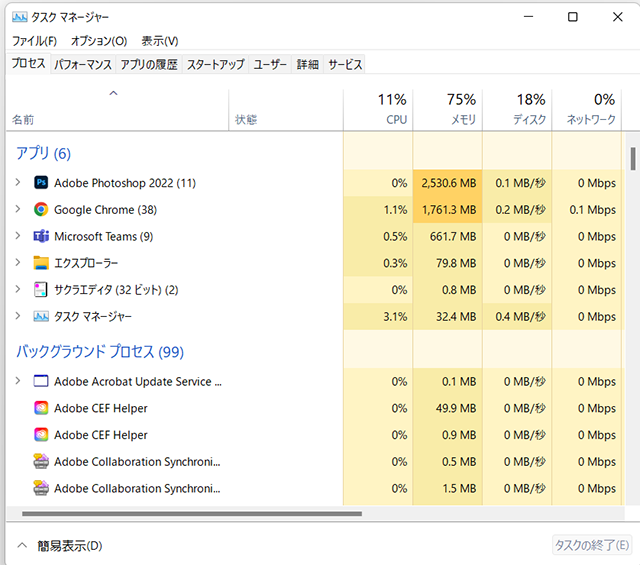640x565 pixels.
Task: Click the Adobe Acrobat Update Service icon
Action: [x=41, y=381]
